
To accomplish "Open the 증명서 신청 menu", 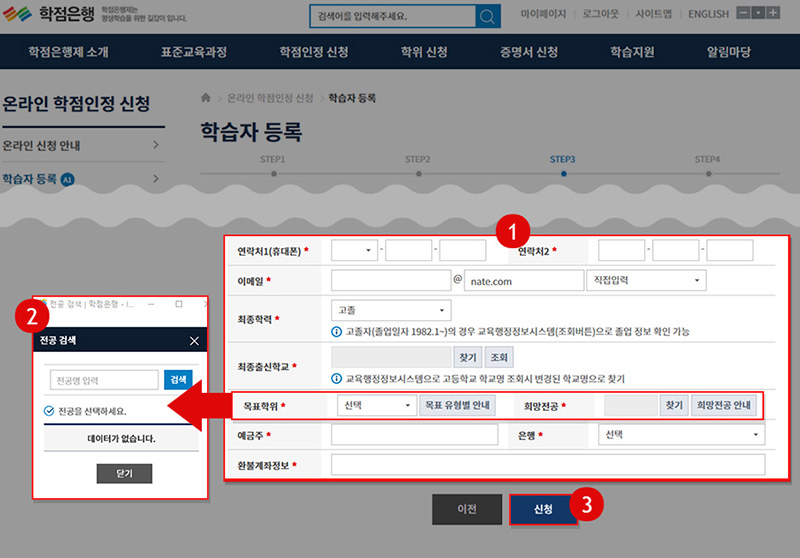I will point(529,52).
